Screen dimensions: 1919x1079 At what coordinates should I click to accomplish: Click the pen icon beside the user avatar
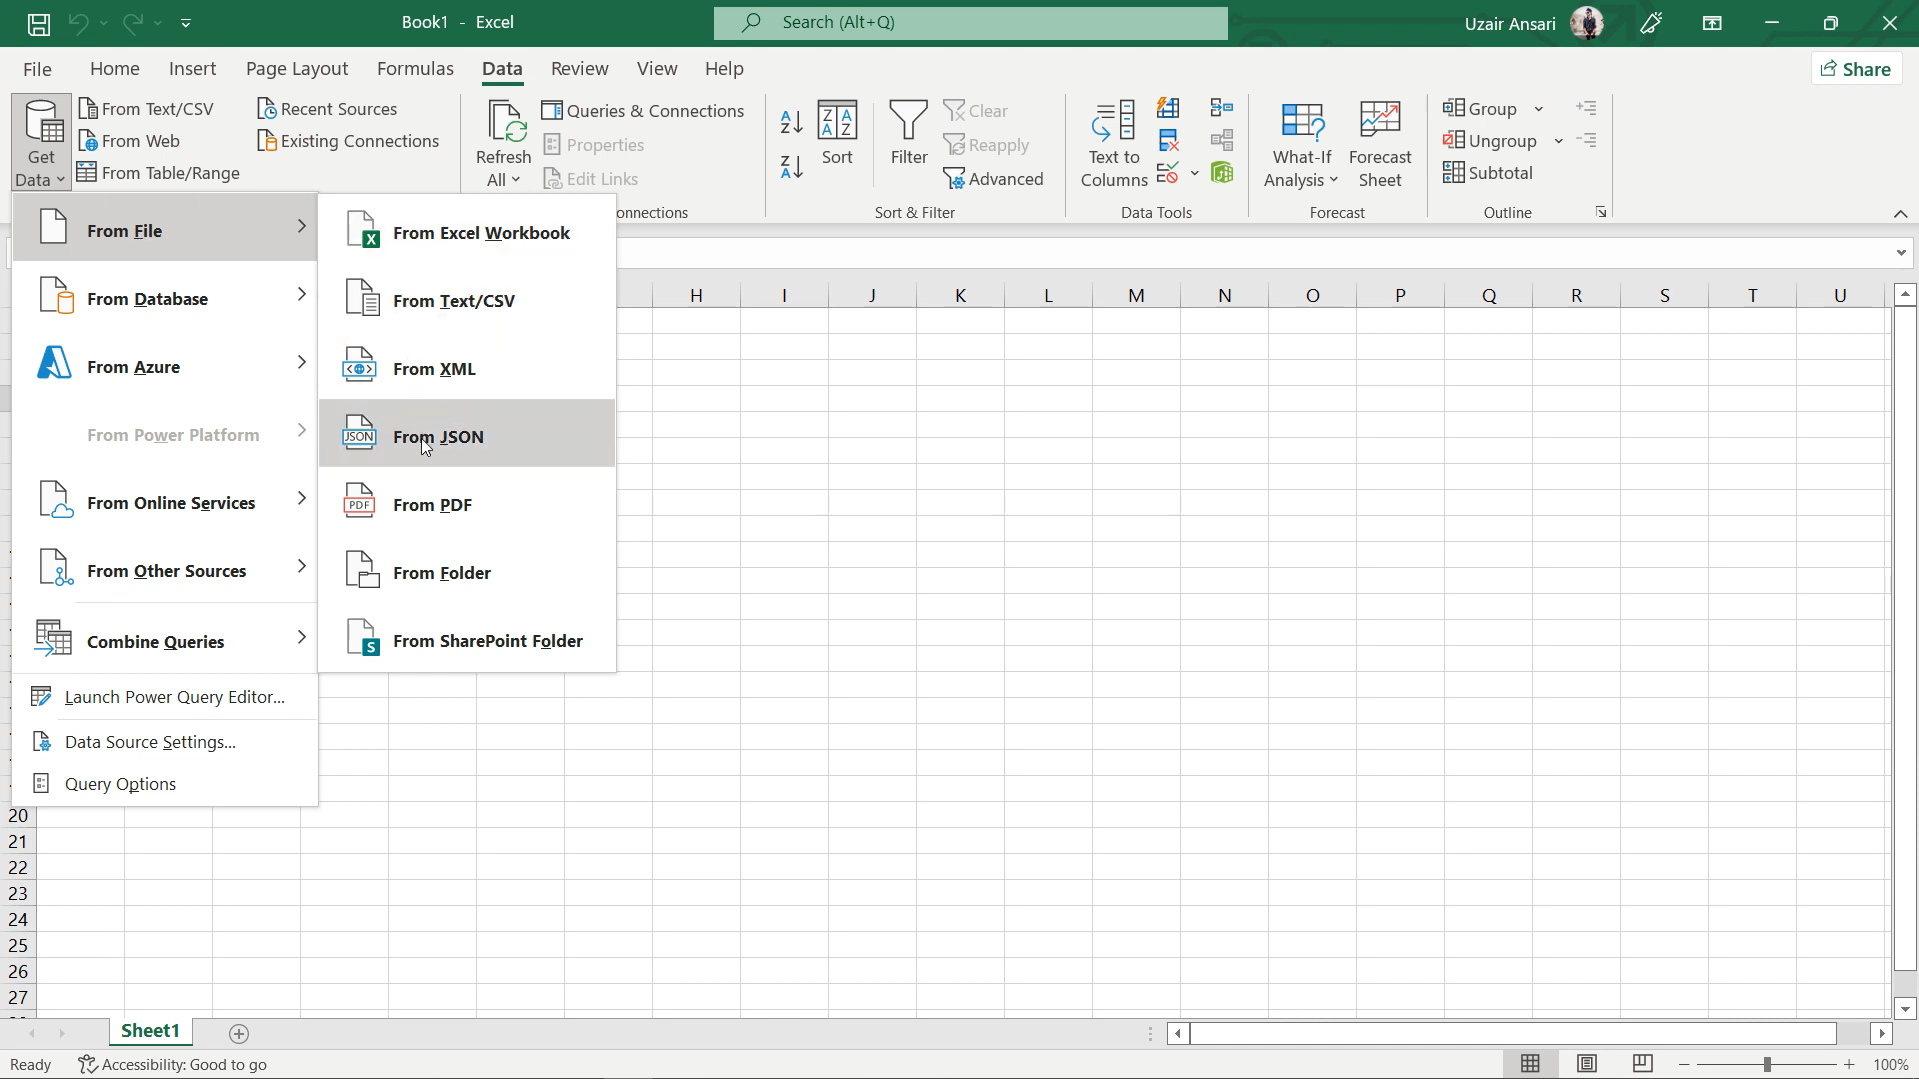pyautogui.click(x=1651, y=23)
